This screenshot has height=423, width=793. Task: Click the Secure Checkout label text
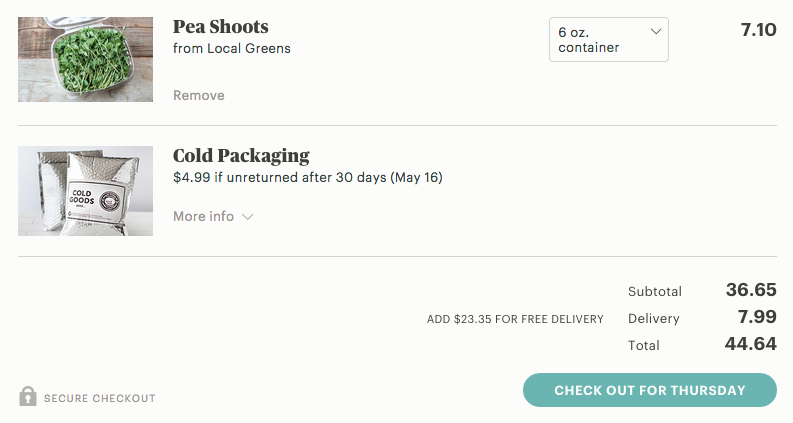click(100, 399)
